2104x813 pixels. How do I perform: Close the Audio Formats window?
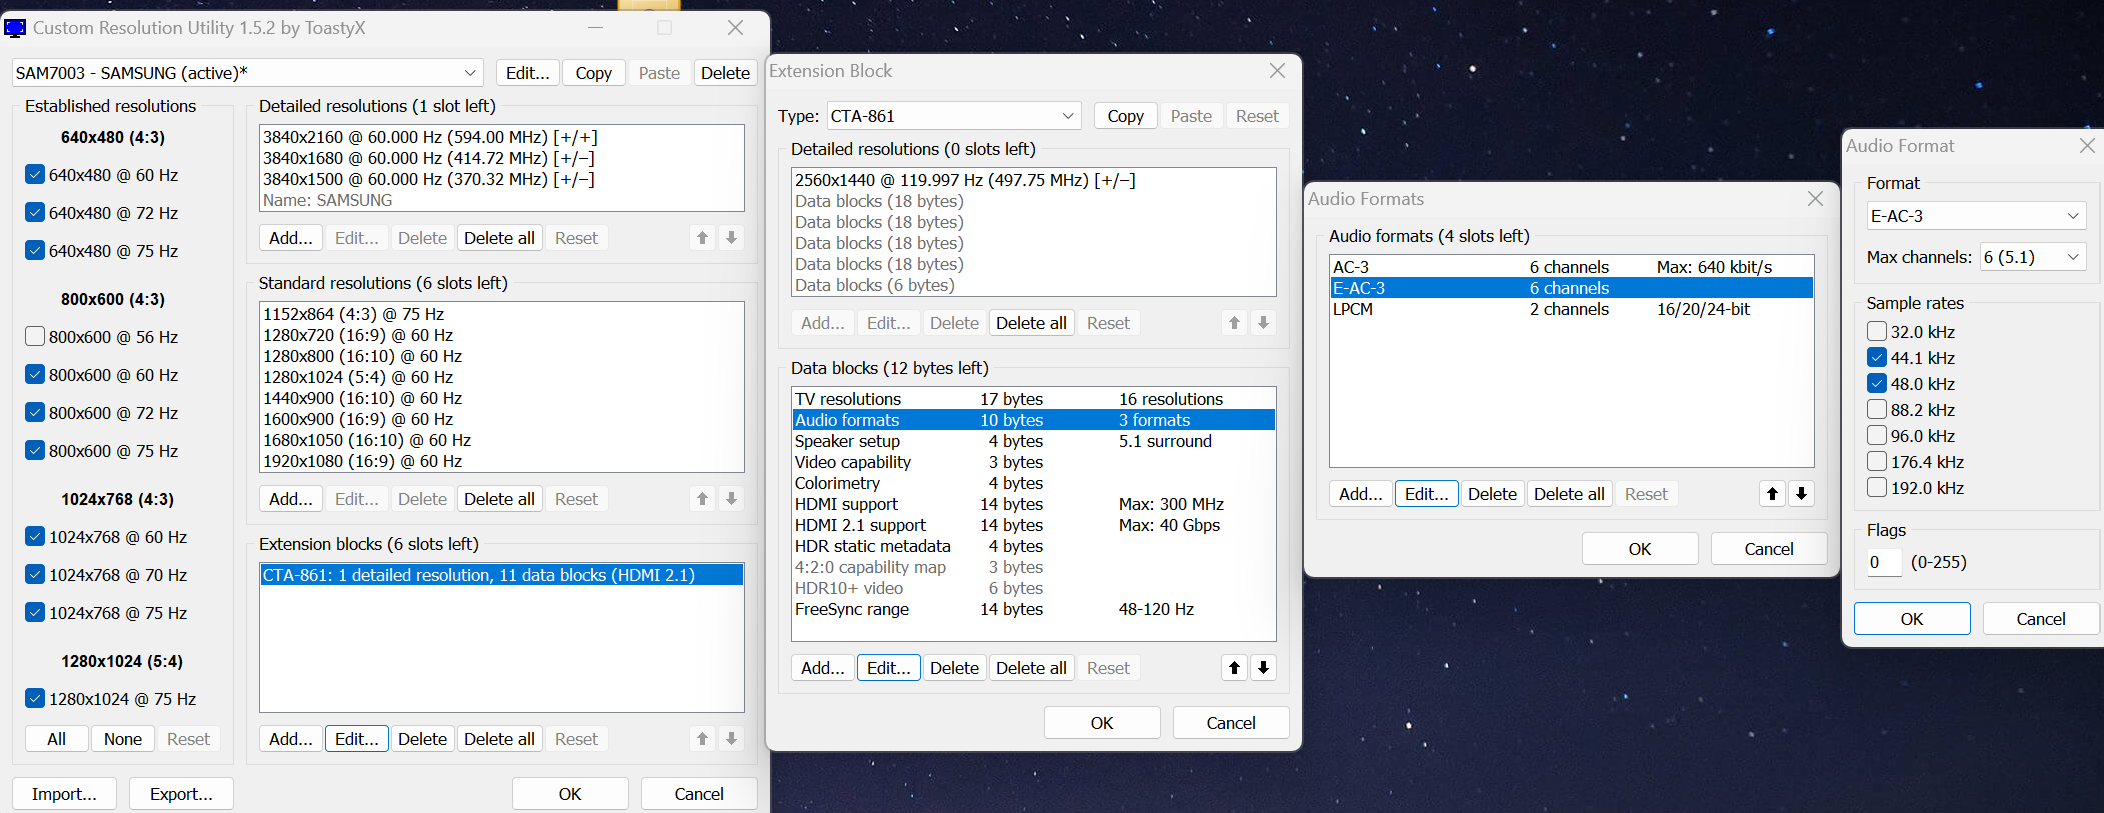coord(1815,199)
